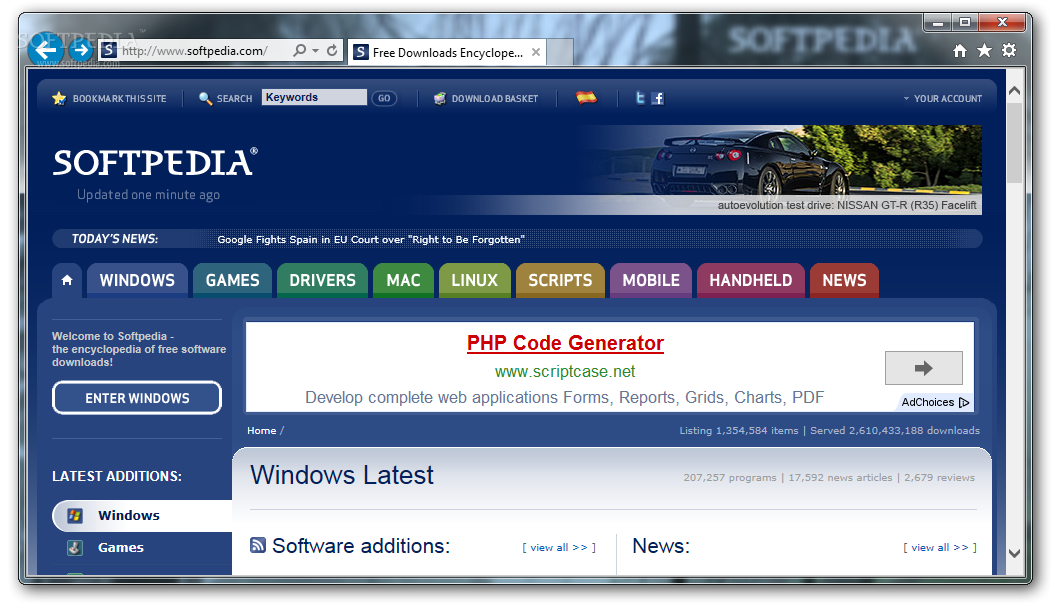Open the address bar autocomplete dropdown arrow

point(316,51)
